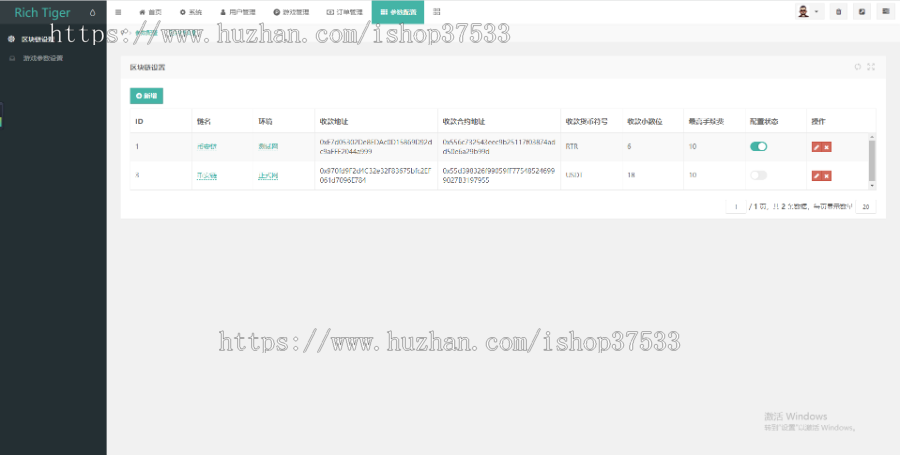The height and width of the screenshot is (455, 900).
Task: Click the droplet icon beside Rich Tiger
Action: [x=92, y=13]
